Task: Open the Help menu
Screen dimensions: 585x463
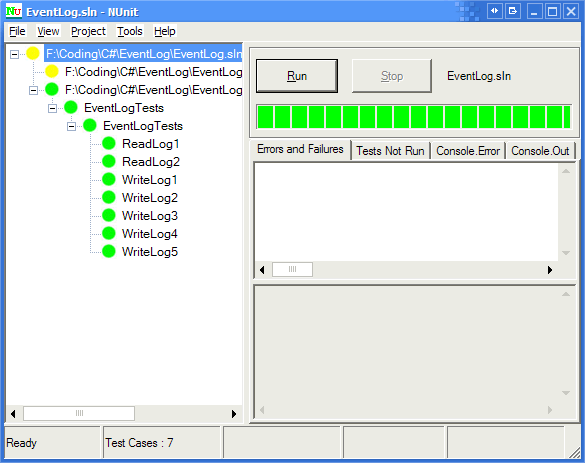Action: pyautogui.click(x=165, y=31)
